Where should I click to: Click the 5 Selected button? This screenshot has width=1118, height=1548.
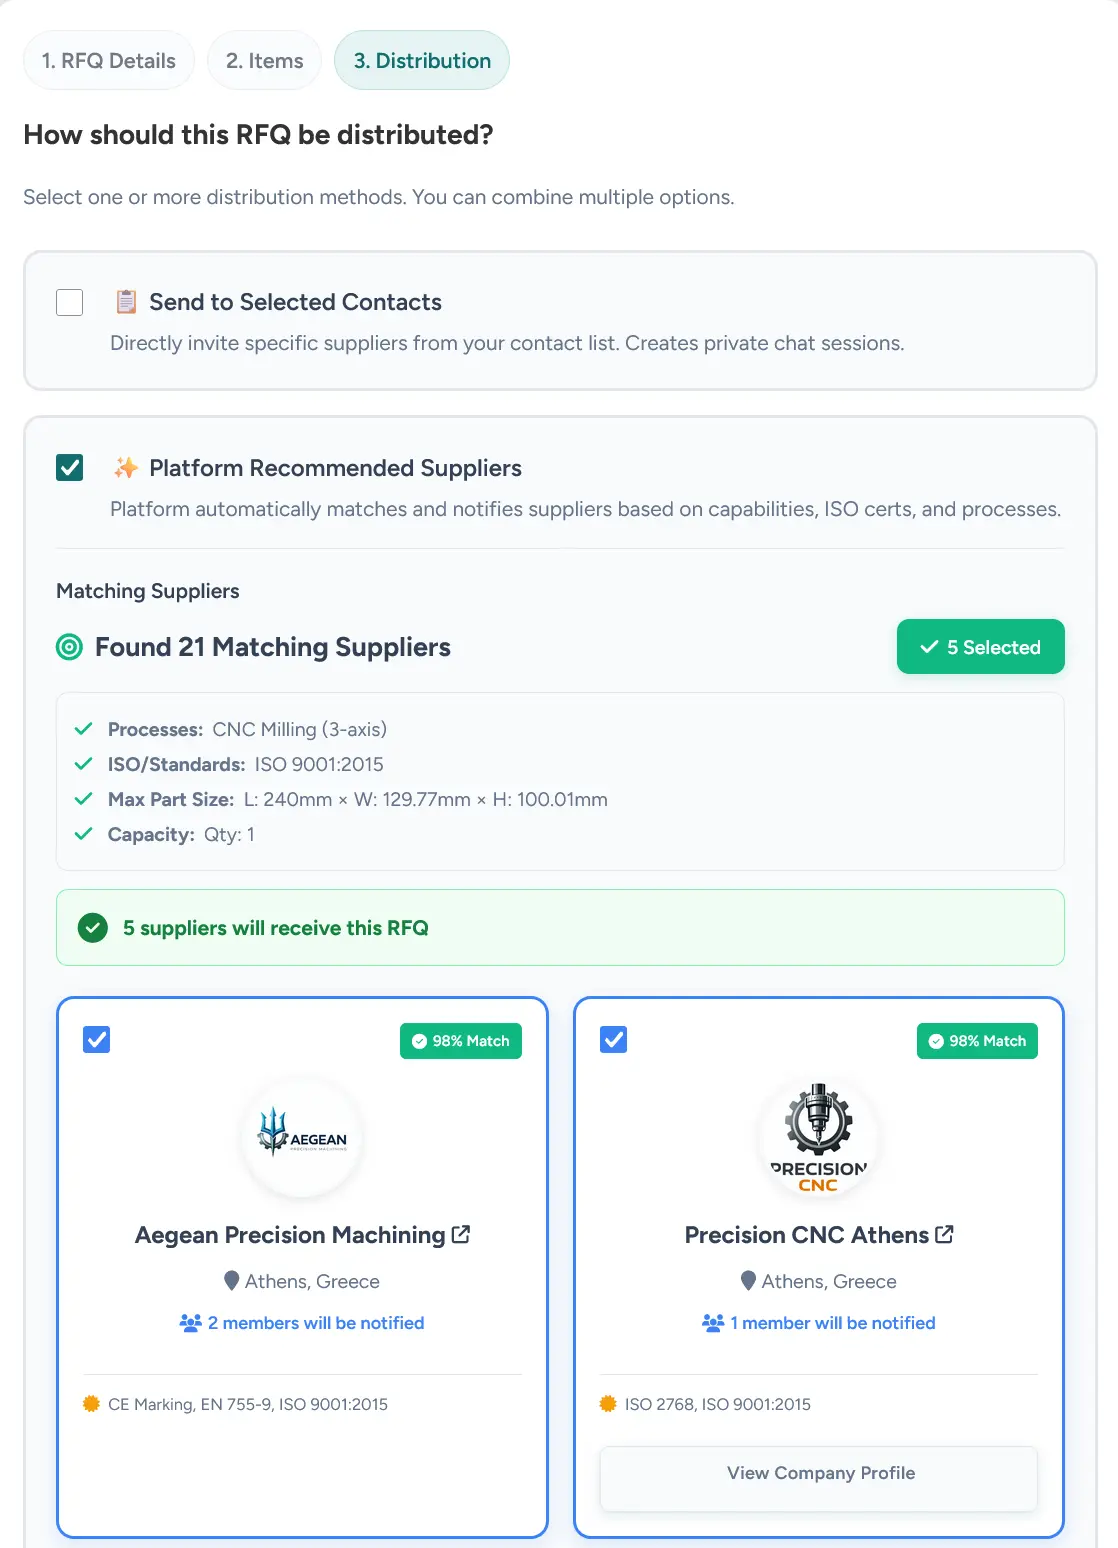(x=980, y=647)
